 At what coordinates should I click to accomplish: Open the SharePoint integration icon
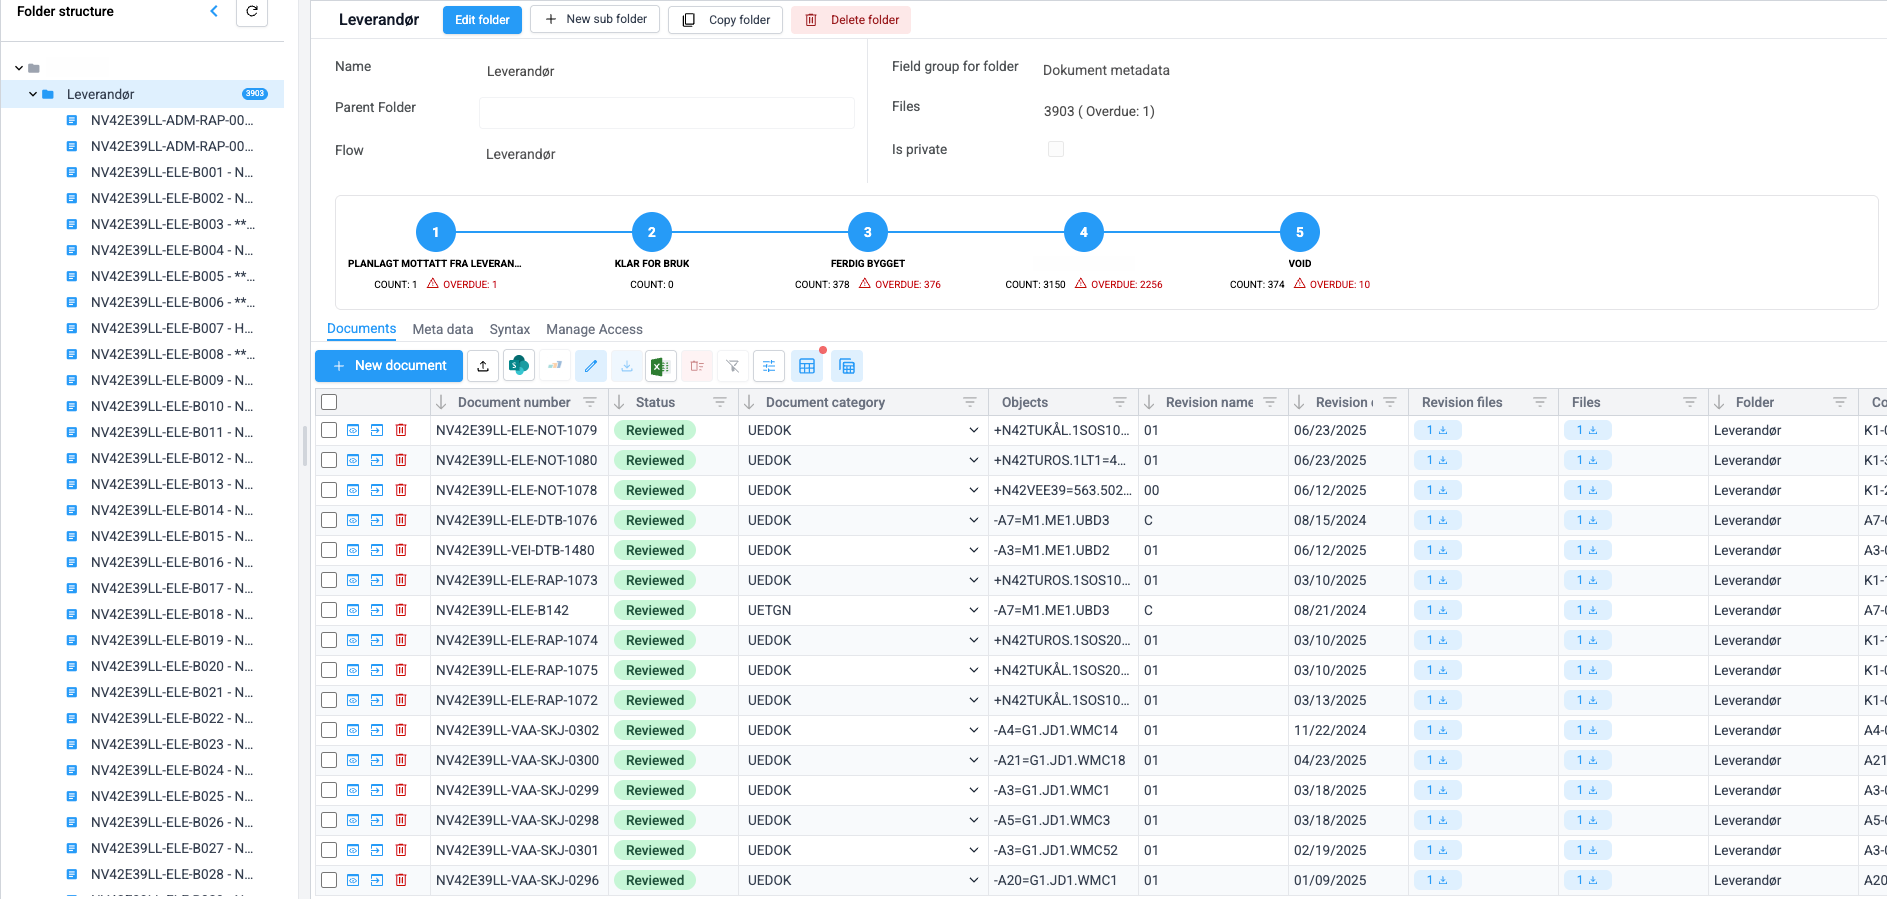tap(519, 366)
